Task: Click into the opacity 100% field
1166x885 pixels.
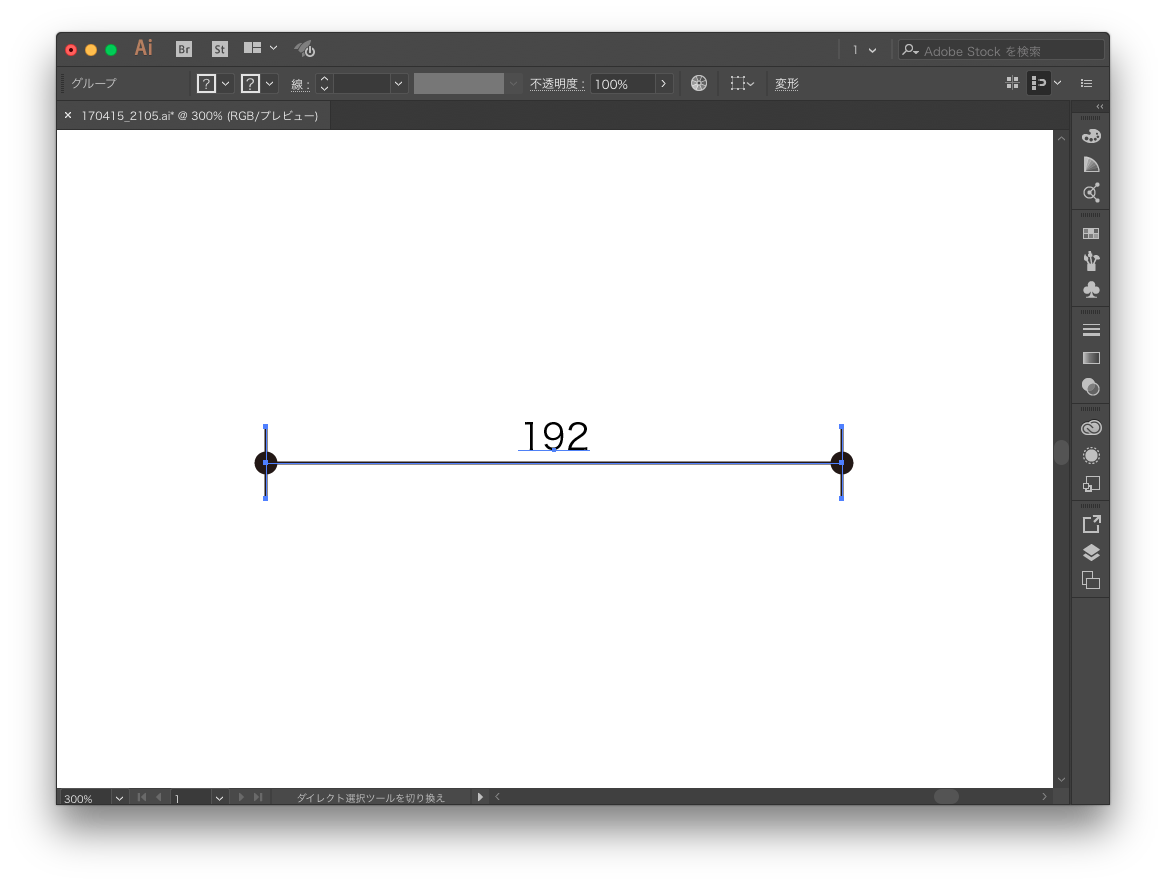Action: click(x=623, y=84)
